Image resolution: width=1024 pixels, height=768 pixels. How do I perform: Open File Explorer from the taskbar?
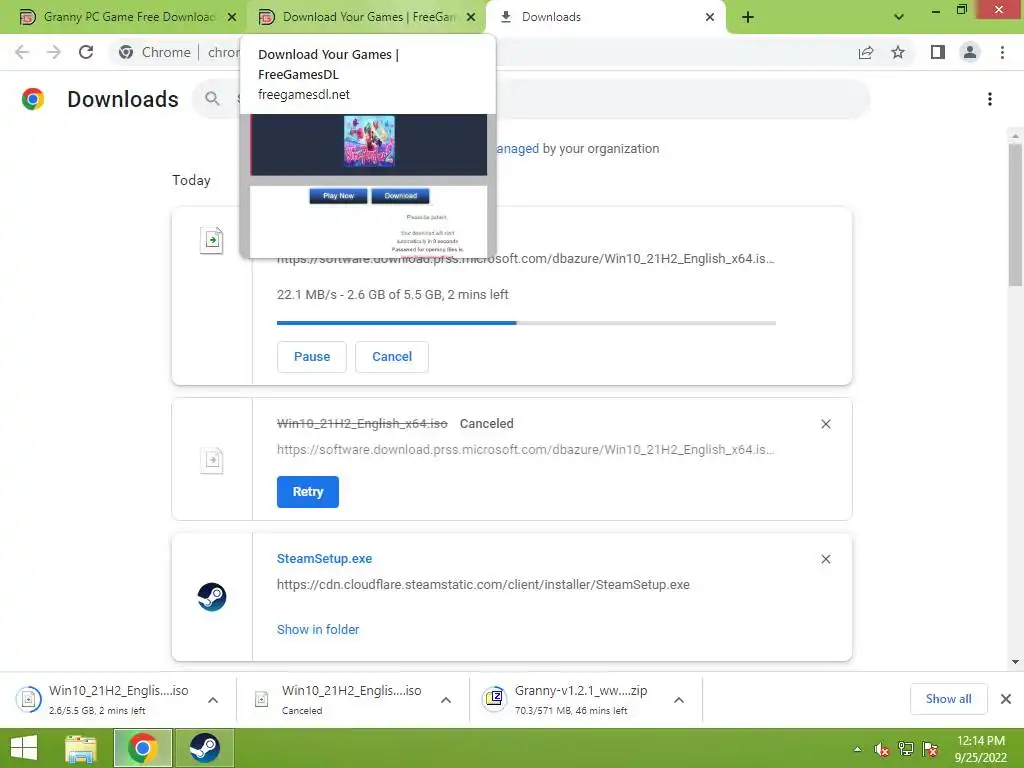[x=81, y=748]
